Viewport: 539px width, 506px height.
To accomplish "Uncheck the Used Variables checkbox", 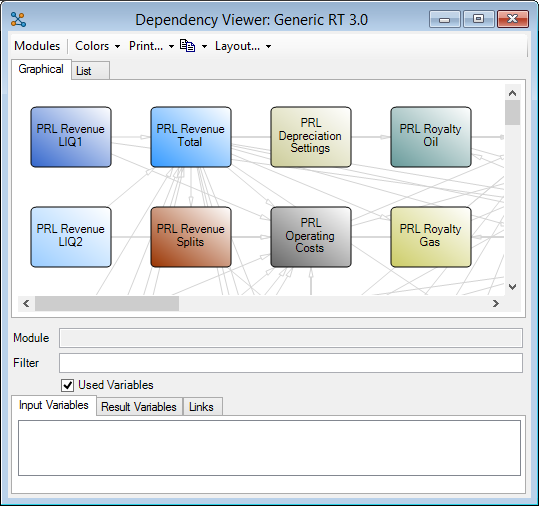I will pyautogui.click(x=67, y=385).
